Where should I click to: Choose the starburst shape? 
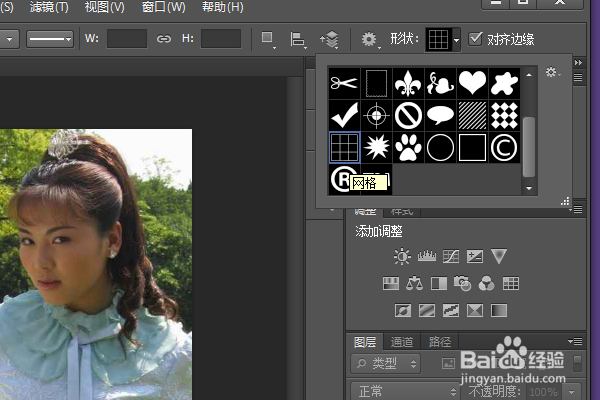(x=376, y=147)
